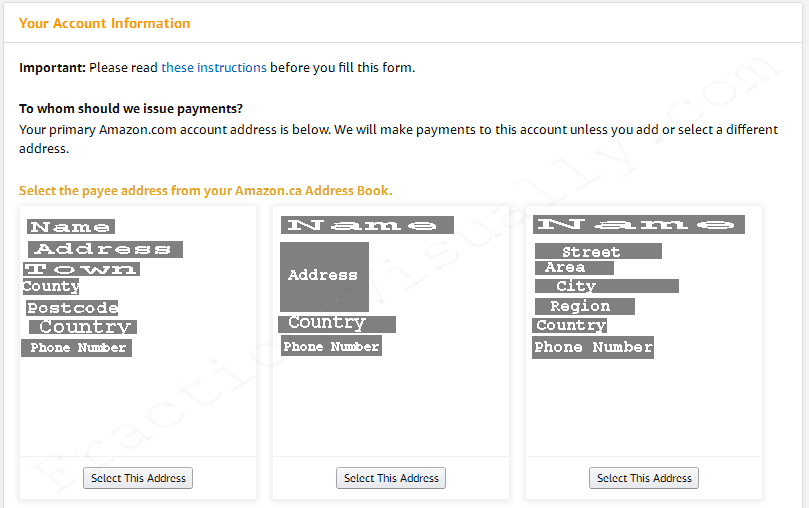This screenshot has width=809, height=508.
Task: Click the large Address block in middle card
Action: click(325, 276)
